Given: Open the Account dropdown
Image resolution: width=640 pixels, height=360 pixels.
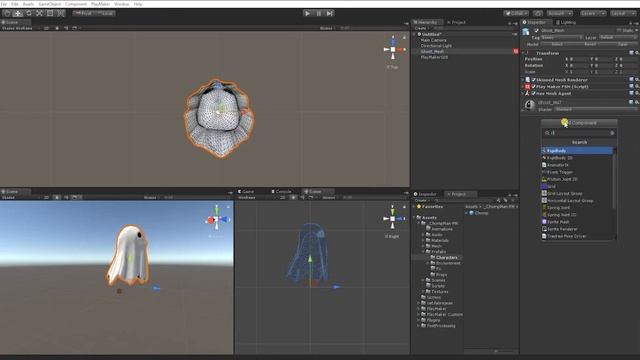Looking at the screenshot, I should (559, 13).
